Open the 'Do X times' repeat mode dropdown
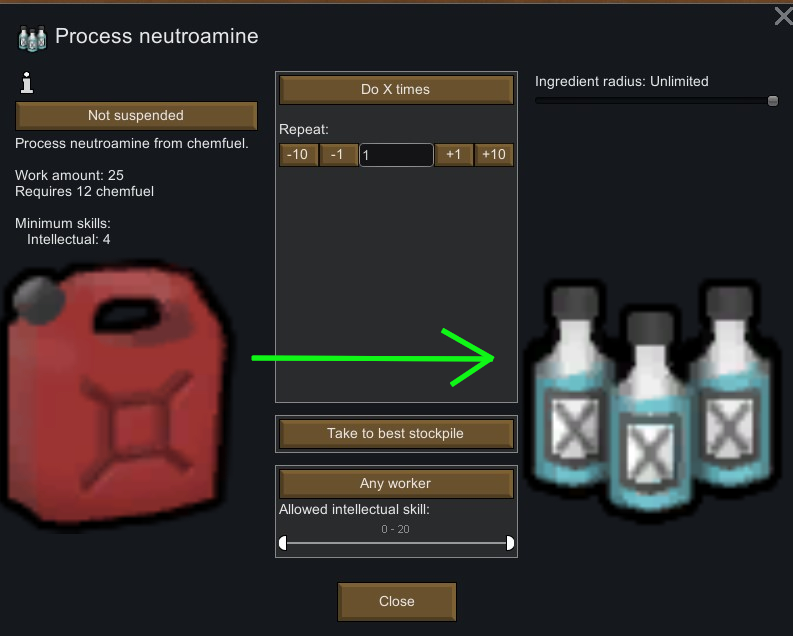 coord(396,89)
